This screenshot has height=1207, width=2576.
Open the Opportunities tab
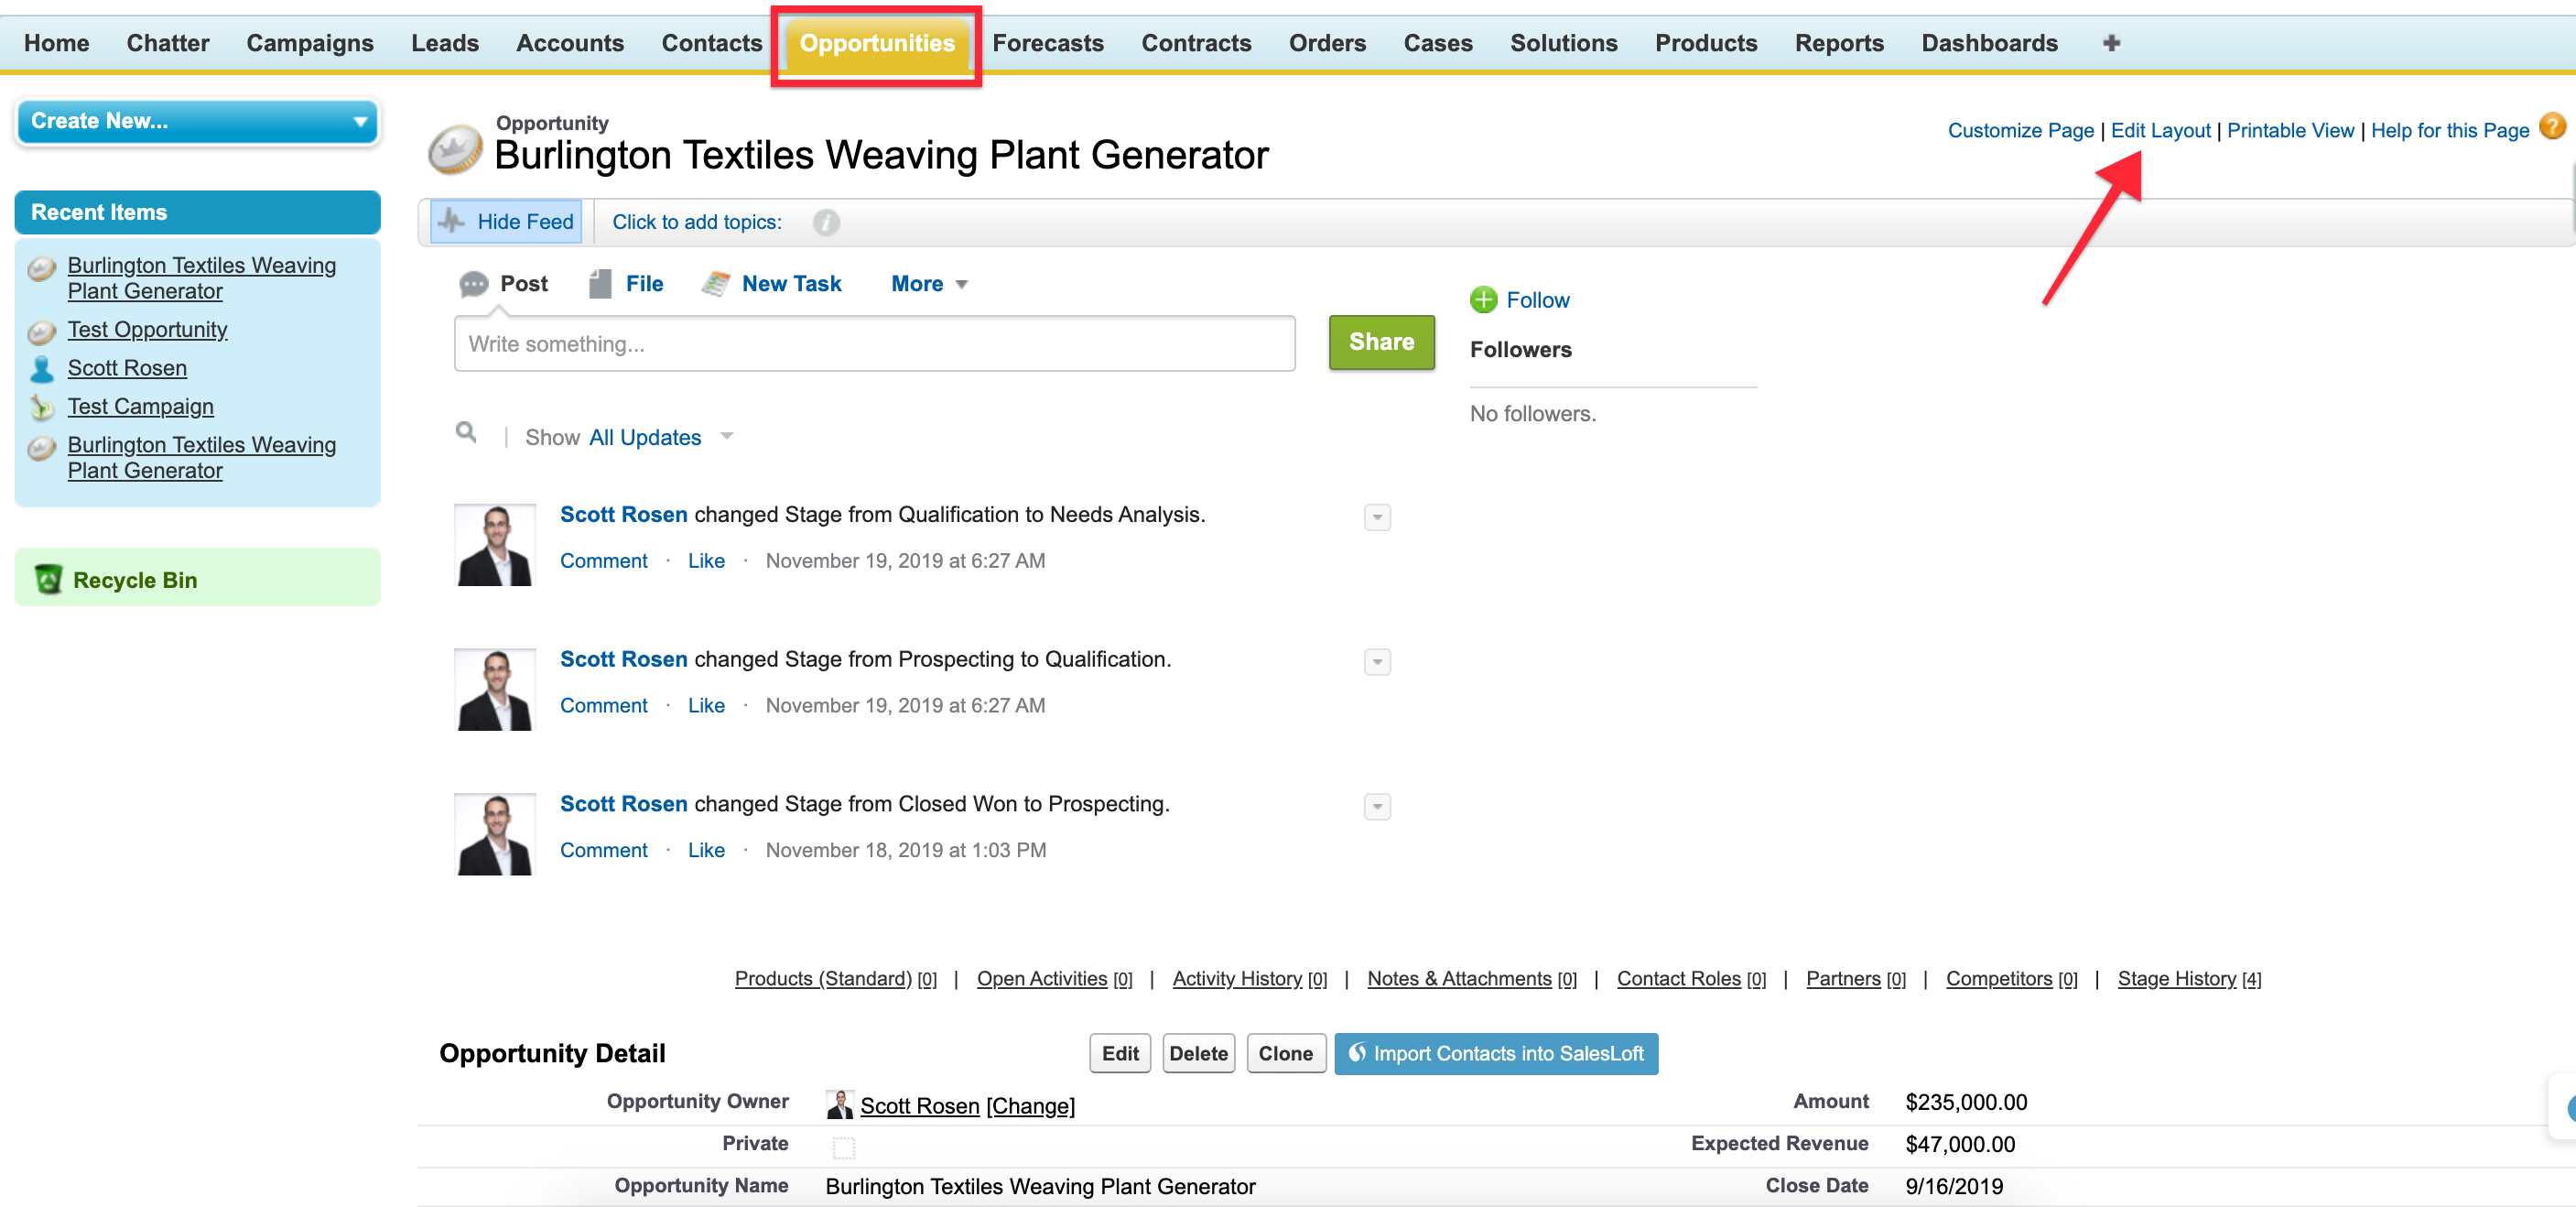tap(877, 43)
